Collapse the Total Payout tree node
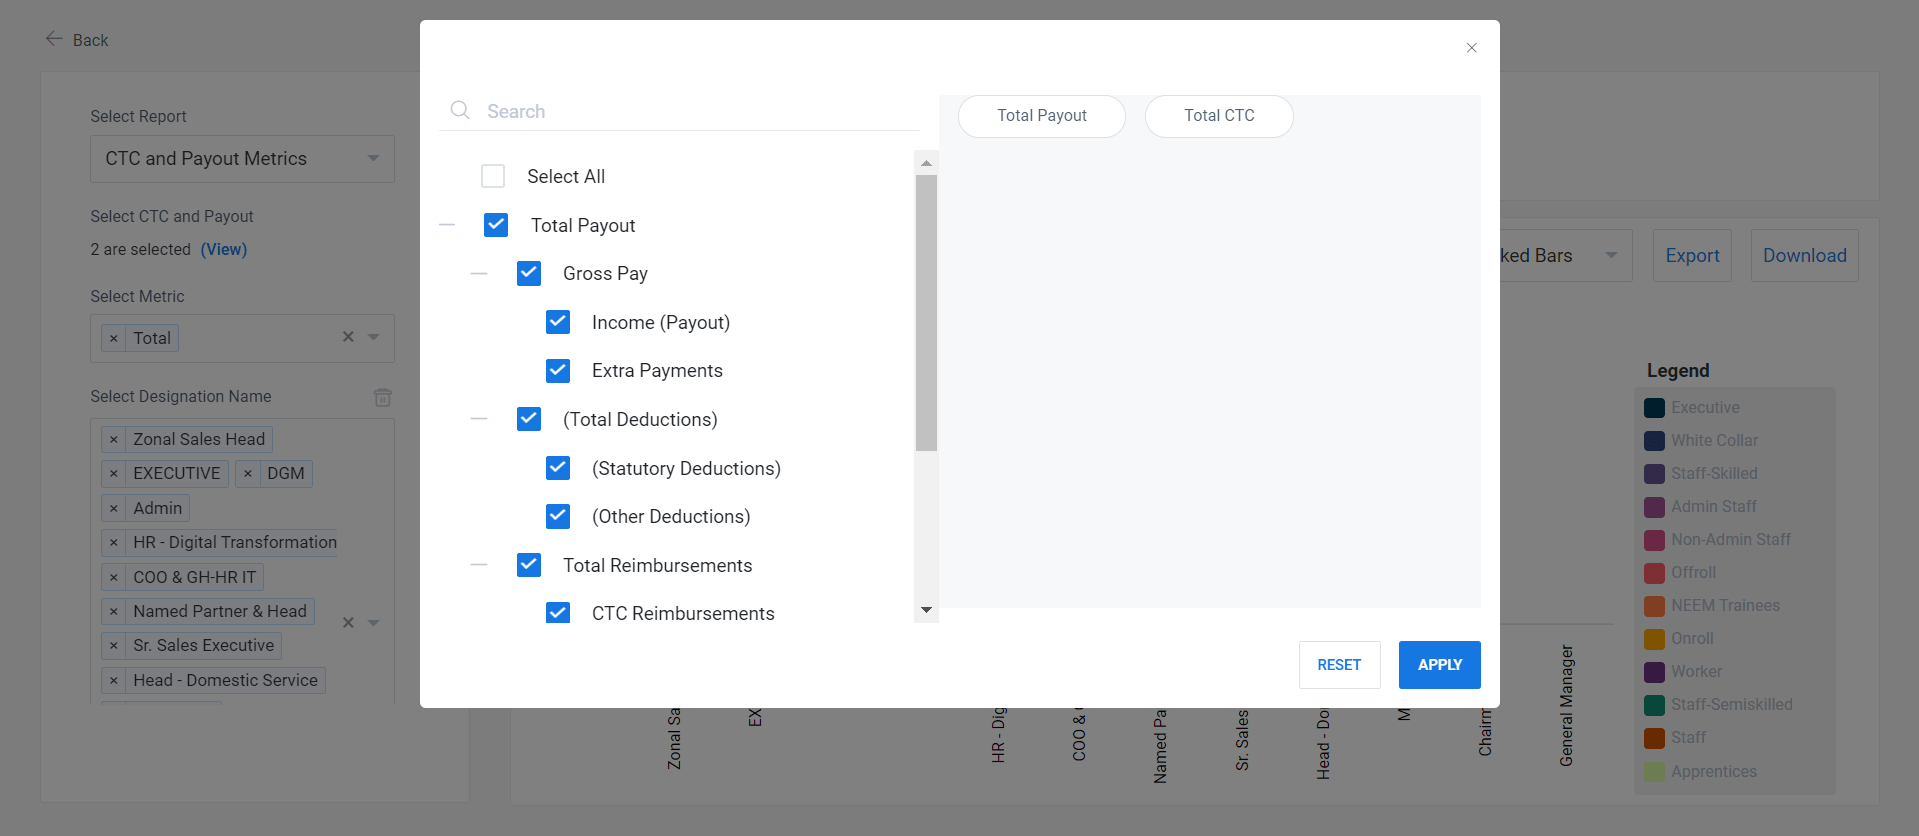The width and height of the screenshot is (1919, 836). pyautogui.click(x=447, y=226)
